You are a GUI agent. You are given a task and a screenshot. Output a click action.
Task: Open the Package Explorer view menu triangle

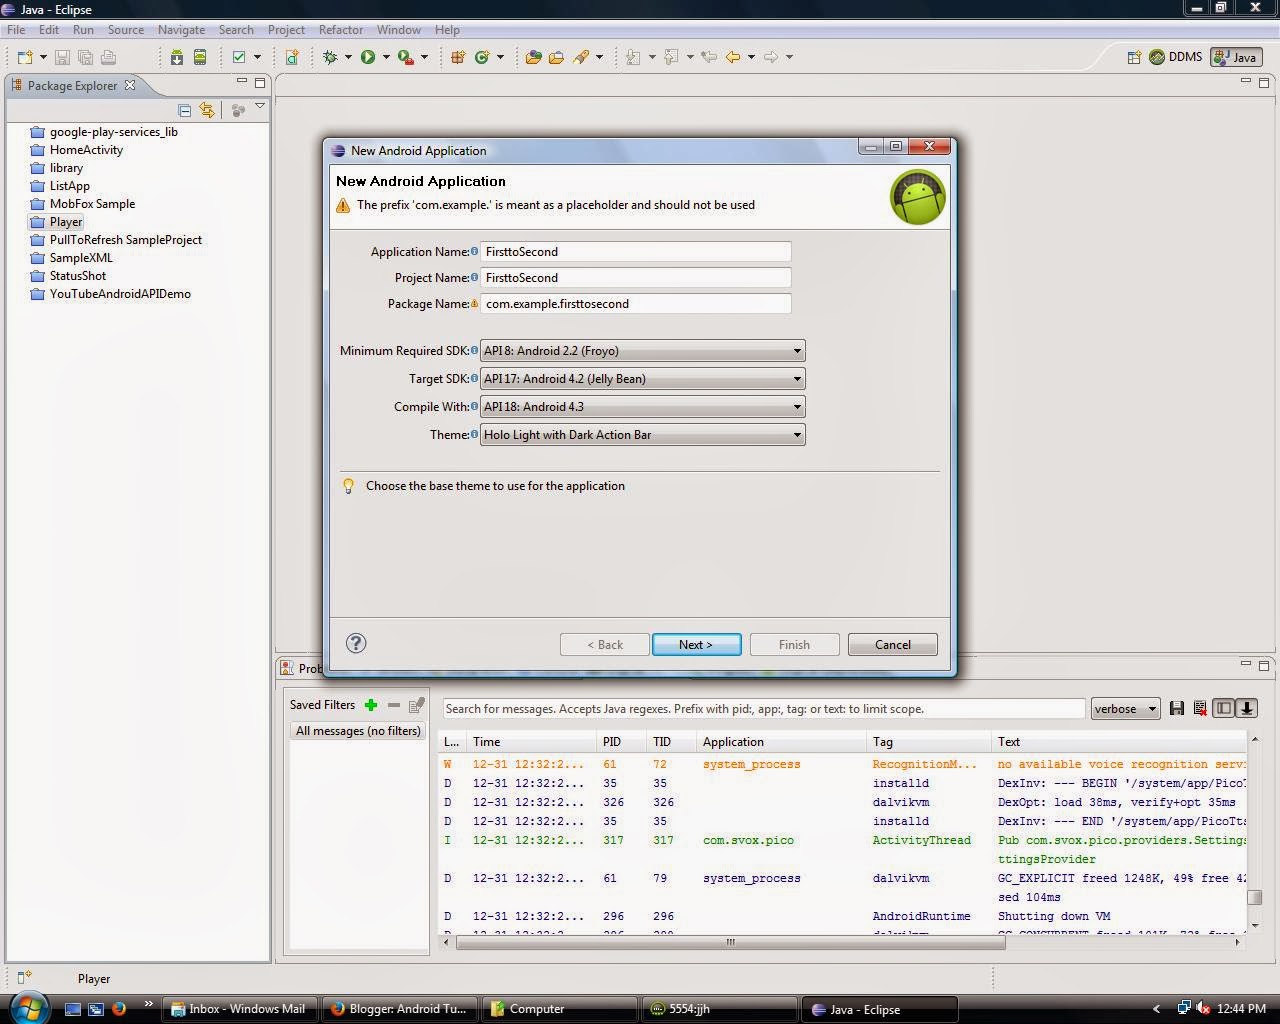pos(260,107)
